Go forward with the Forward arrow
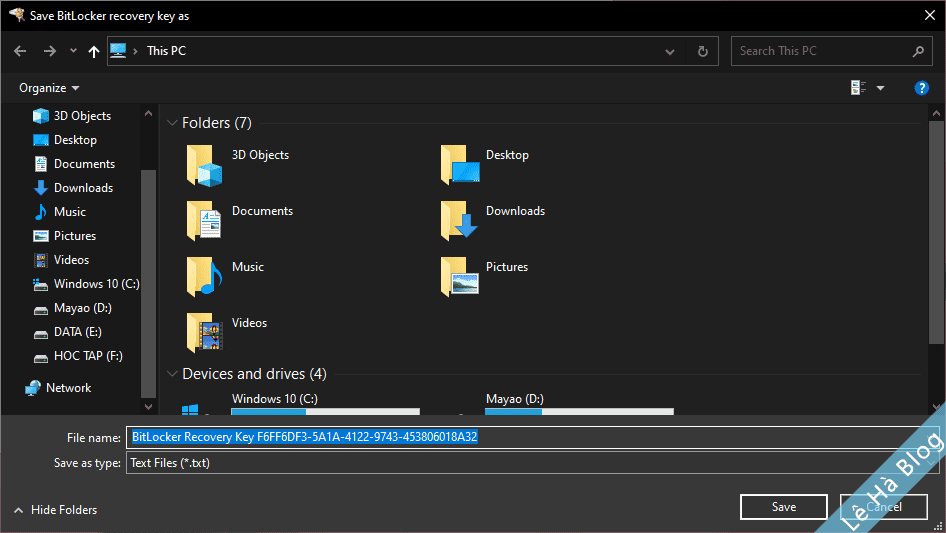Viewport: 946px width, 533px height. pyautogui.click(x=49, y=51)
